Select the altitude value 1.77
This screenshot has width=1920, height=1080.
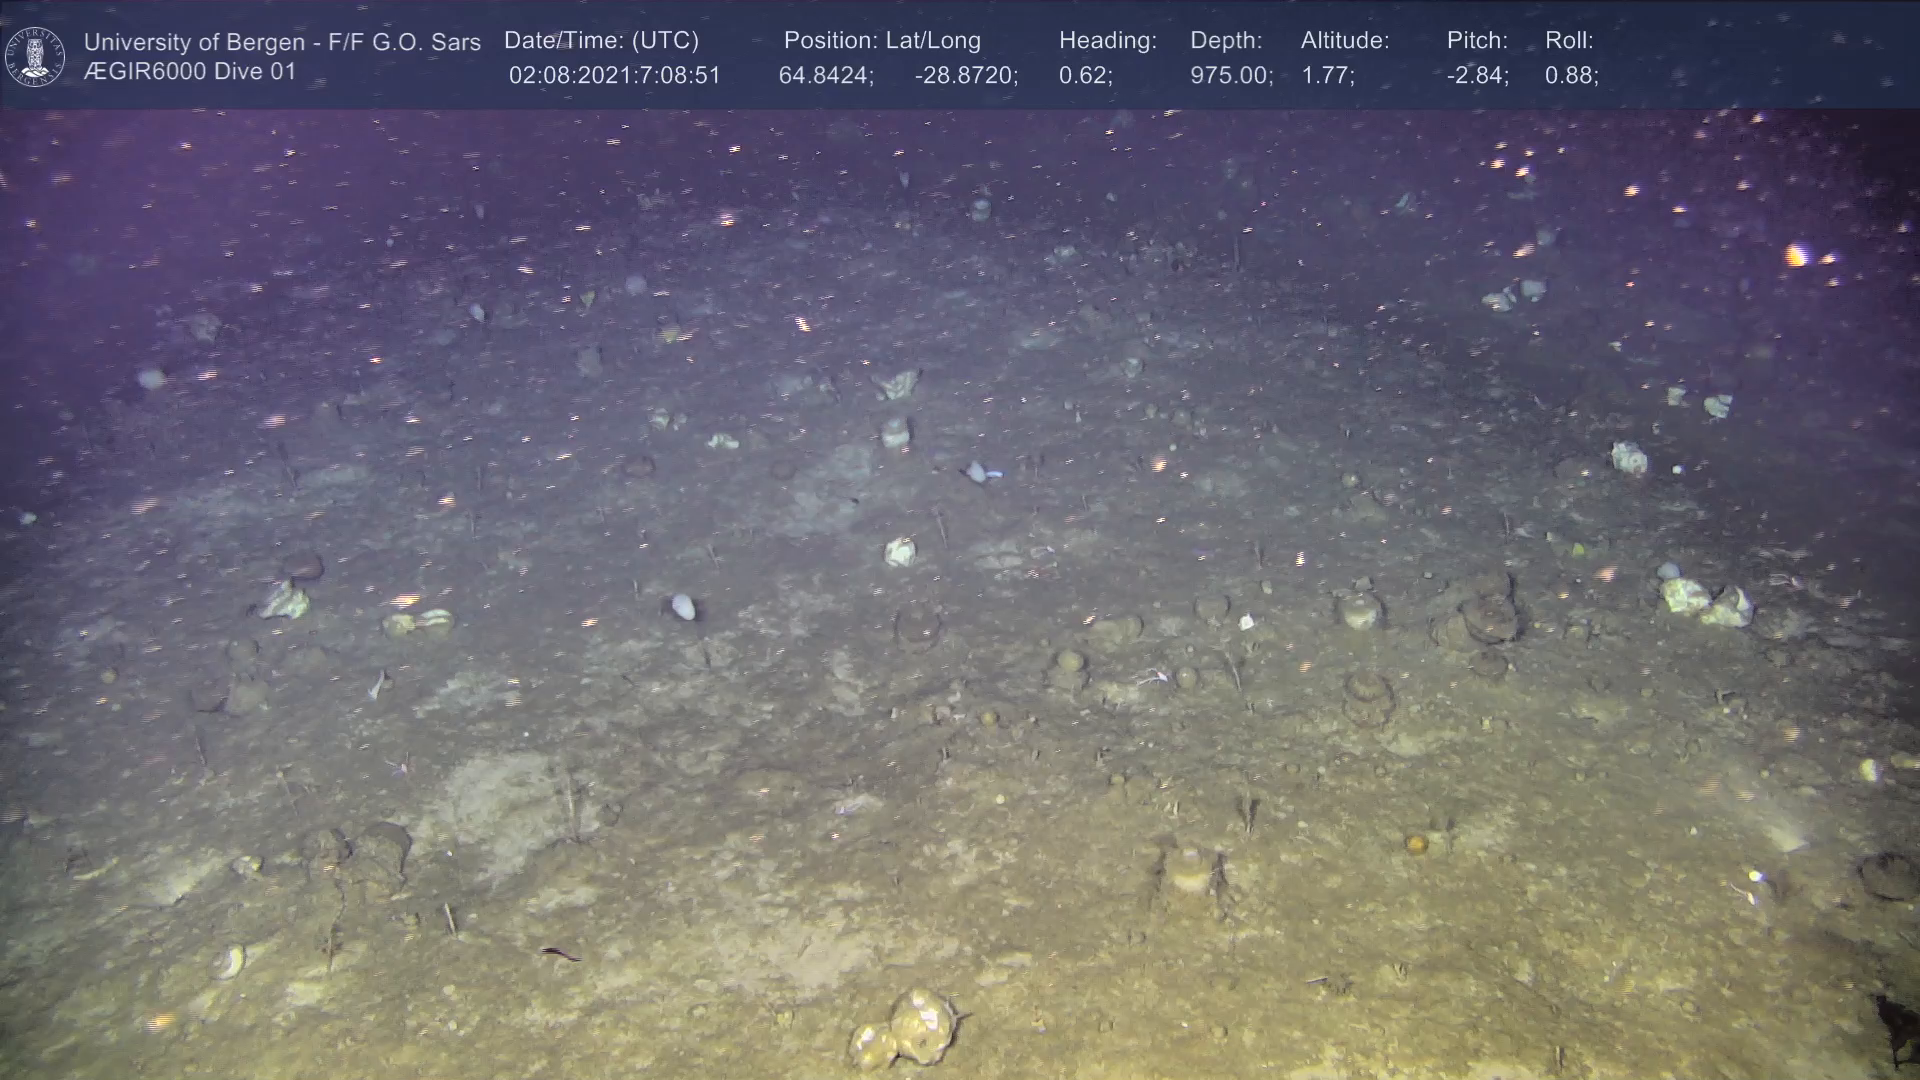coord(1326,76)
